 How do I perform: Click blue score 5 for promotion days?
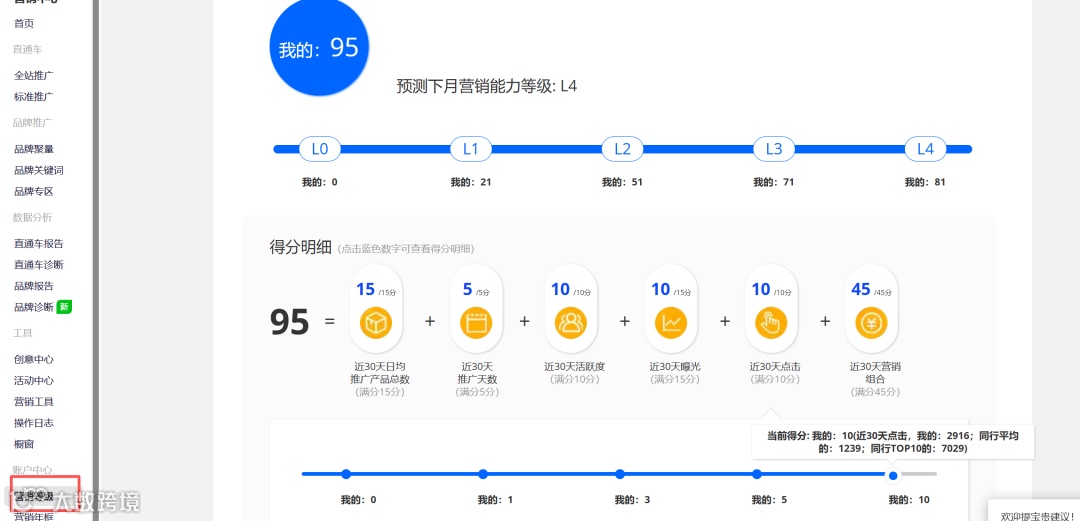click(x=467, y=289)
